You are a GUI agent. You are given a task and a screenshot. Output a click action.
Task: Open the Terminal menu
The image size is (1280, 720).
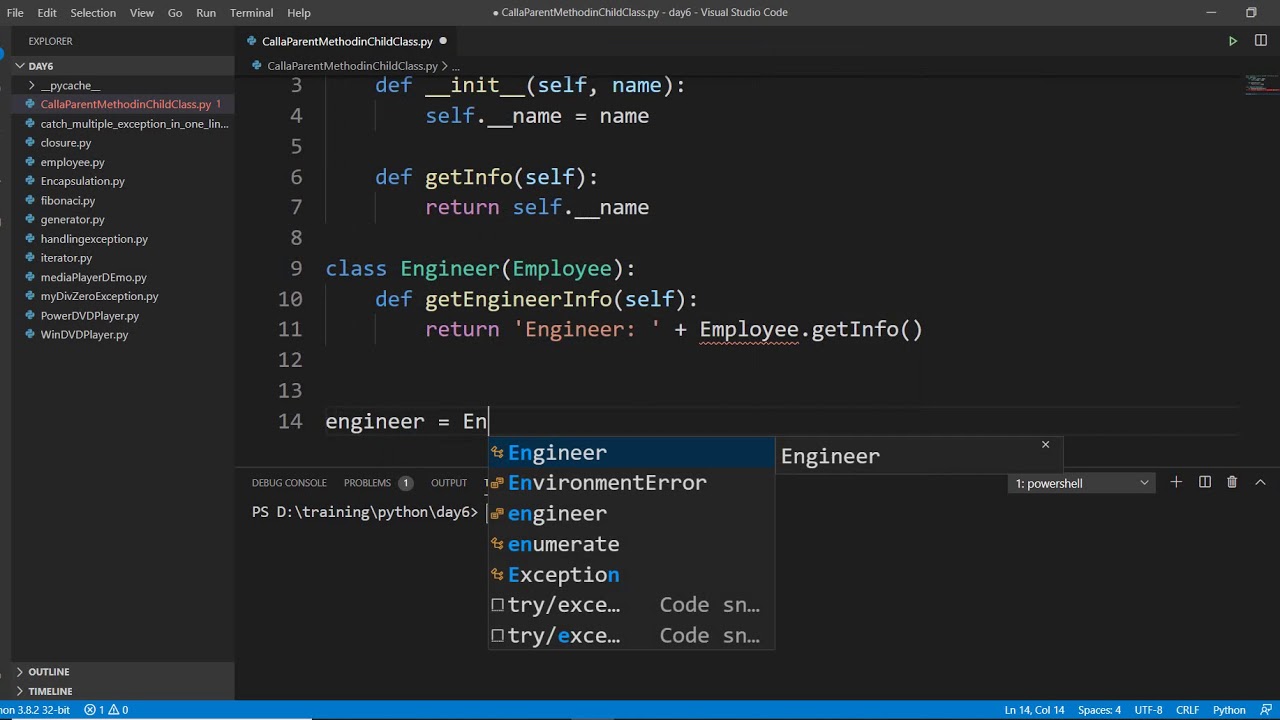pyautogui.click(x=251, y=12)
